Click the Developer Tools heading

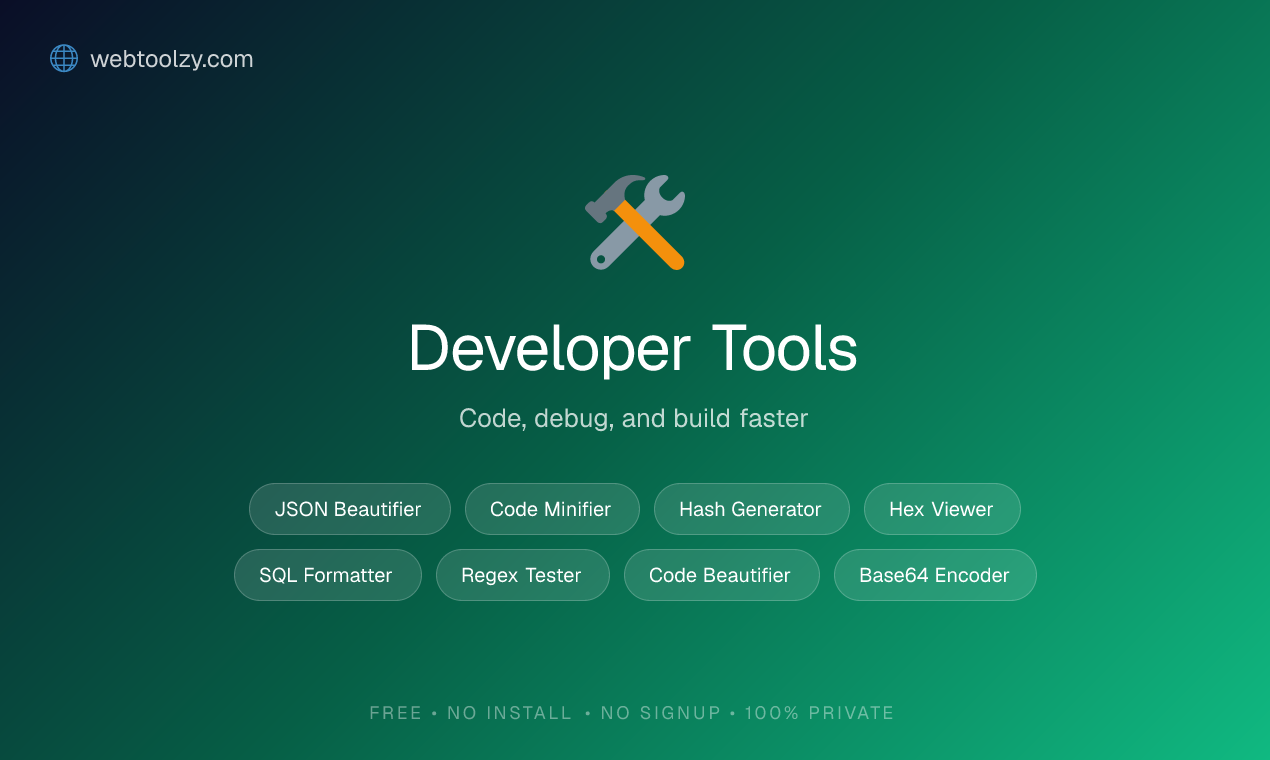(x=633, y=349)
